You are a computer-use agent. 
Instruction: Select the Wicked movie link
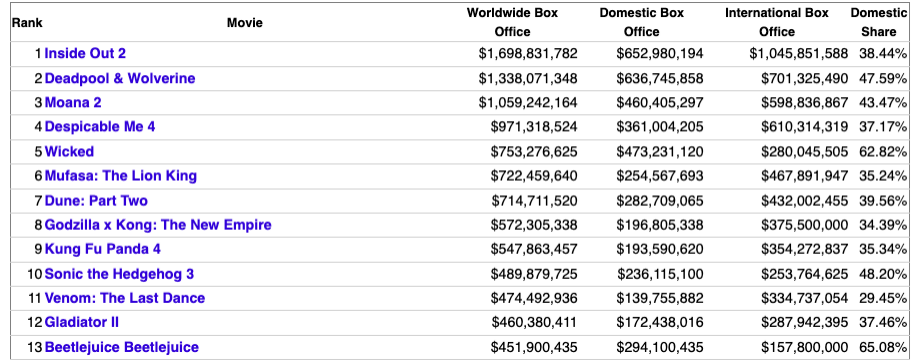(x=69, y=152)
